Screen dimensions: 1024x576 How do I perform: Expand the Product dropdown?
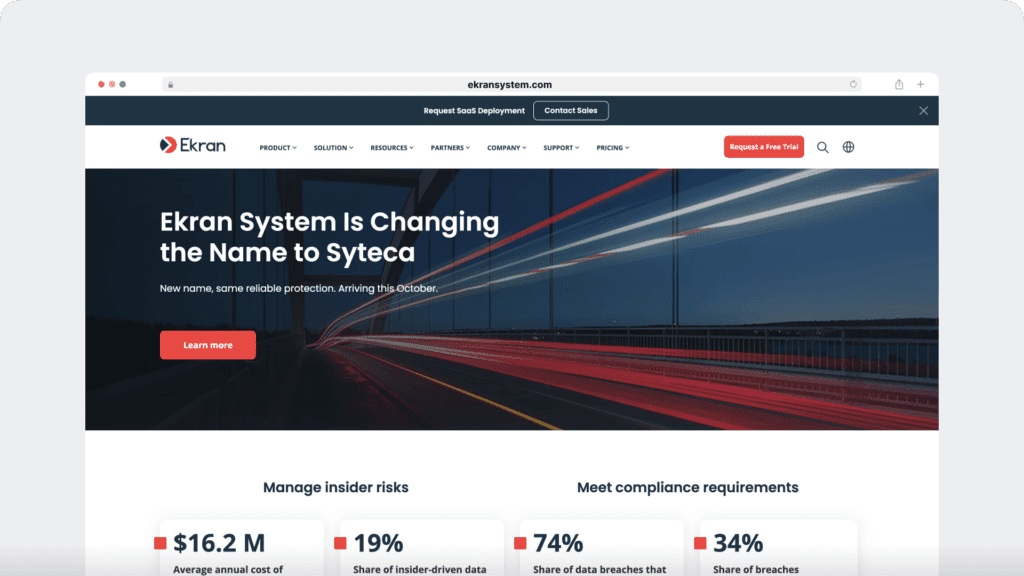(277, 147)
